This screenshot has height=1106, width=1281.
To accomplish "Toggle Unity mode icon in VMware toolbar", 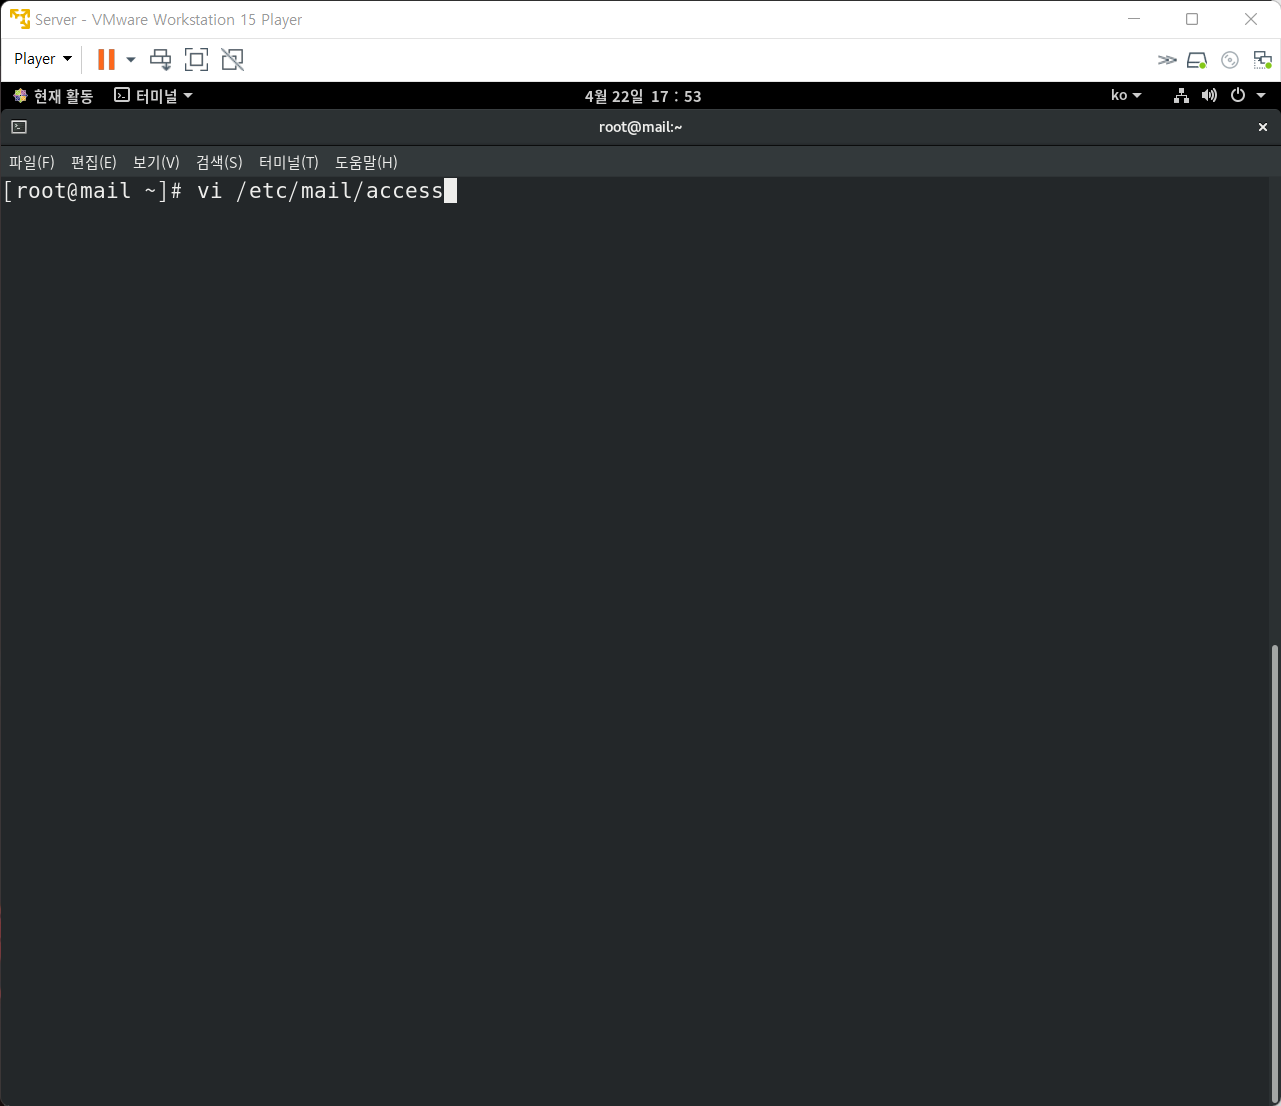I will [232, 60].
